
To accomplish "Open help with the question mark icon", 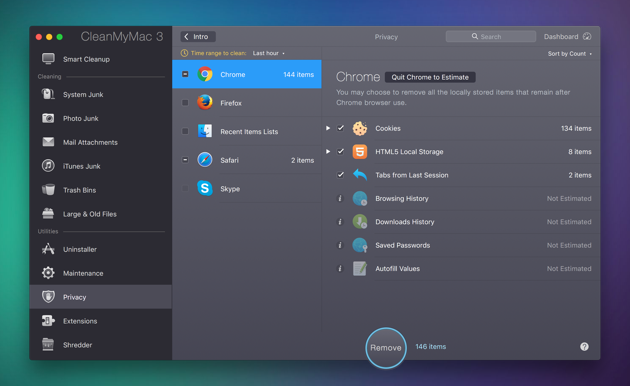I will point(584,346).
